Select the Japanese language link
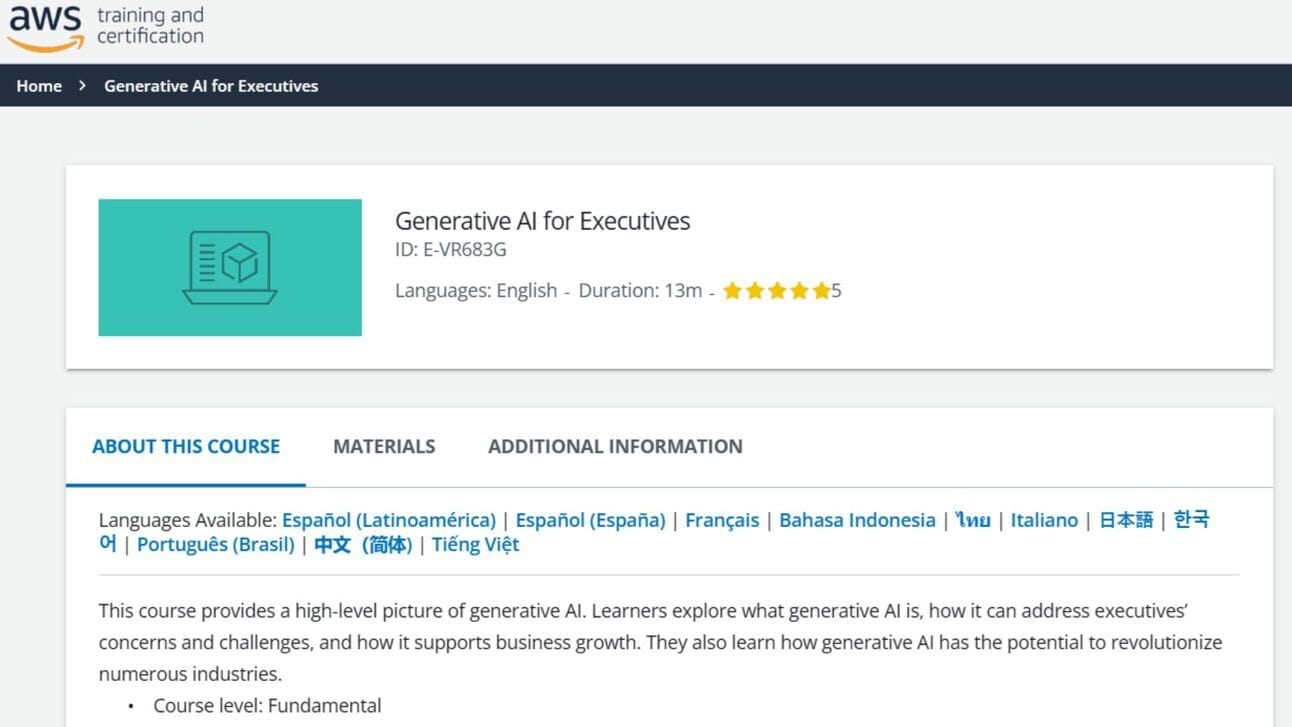1292x727 pixels. (1126, 520)
